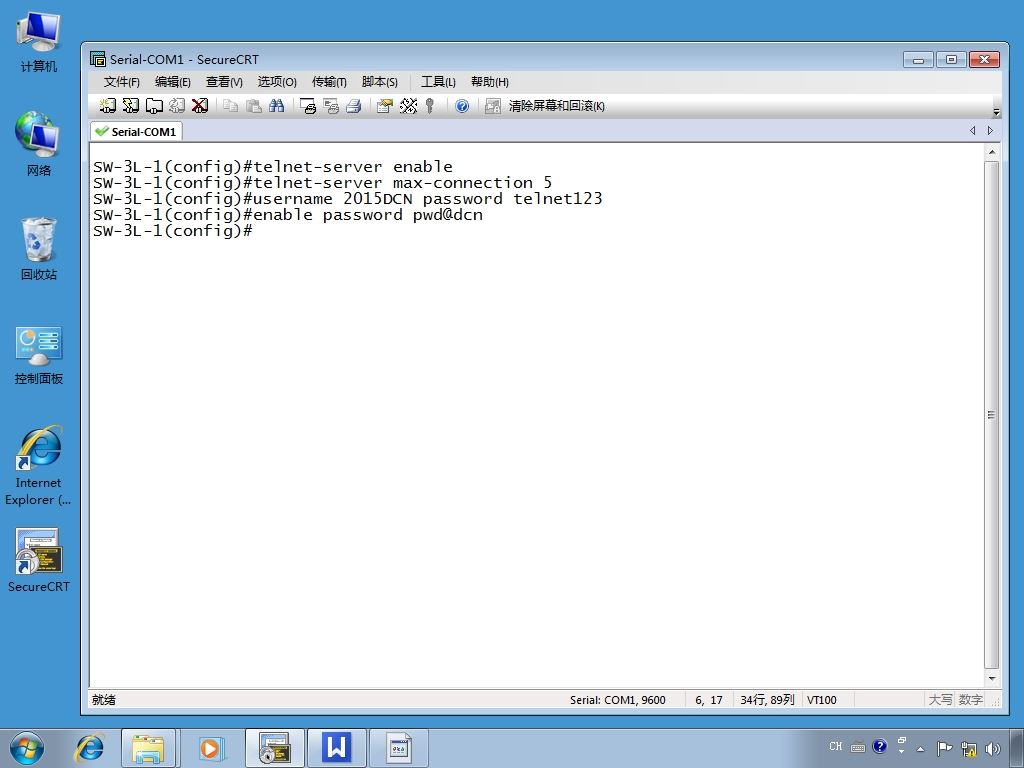Open Session Options icon
The image size is (1024, 768).
385,106
